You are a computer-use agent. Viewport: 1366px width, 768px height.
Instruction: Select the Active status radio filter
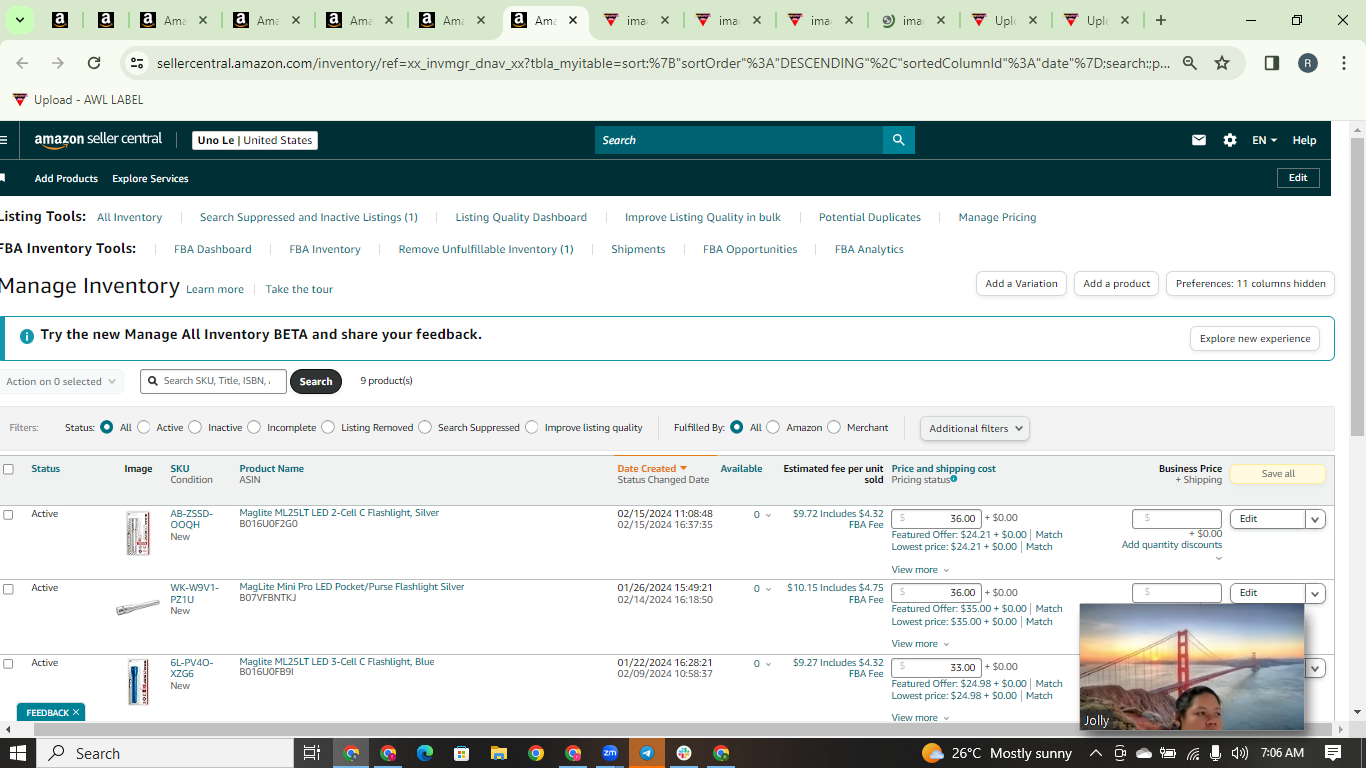click(x=144, y=427)
